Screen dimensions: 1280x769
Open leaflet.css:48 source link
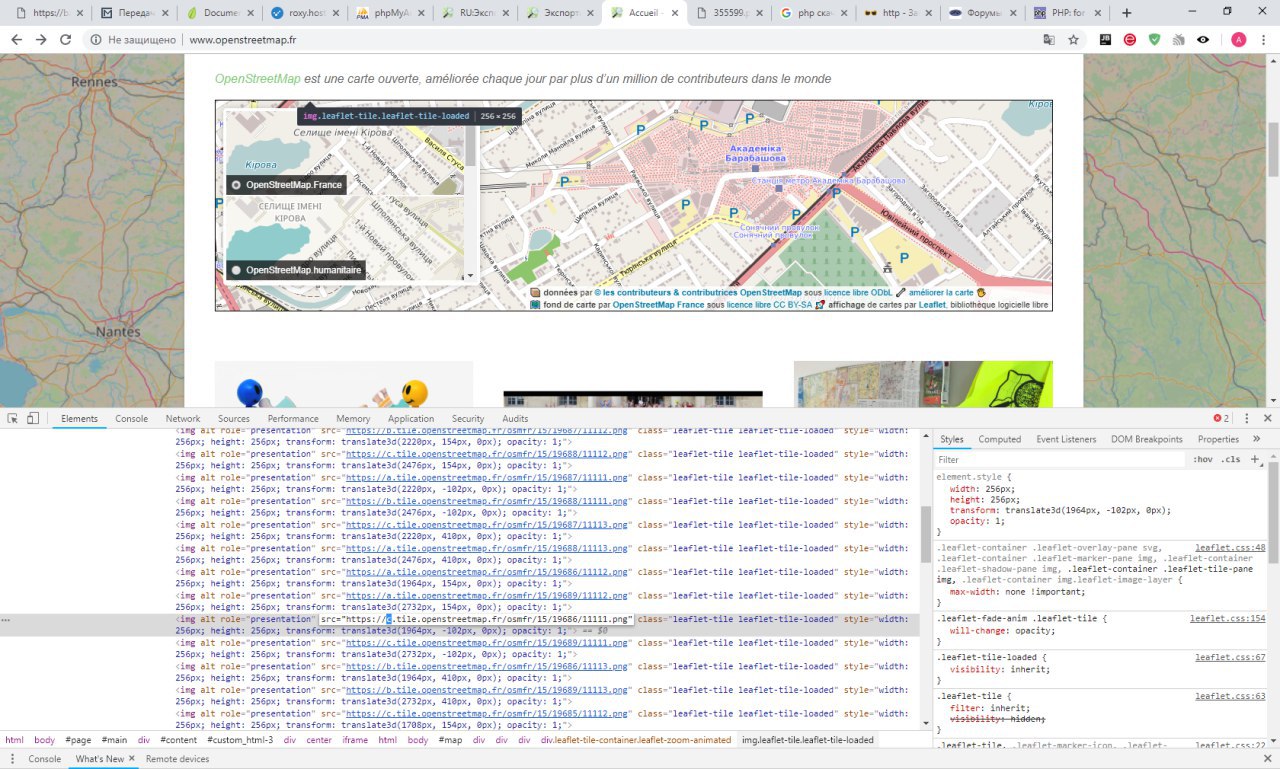(x=1230, y=548)
